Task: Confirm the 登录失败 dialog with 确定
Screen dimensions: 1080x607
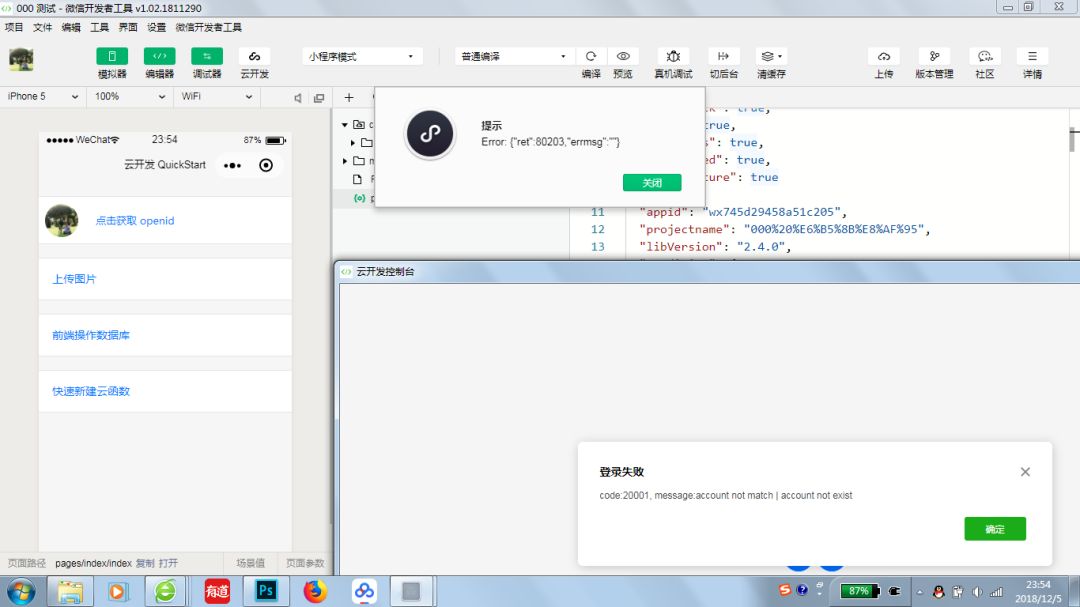Action: 995,528
